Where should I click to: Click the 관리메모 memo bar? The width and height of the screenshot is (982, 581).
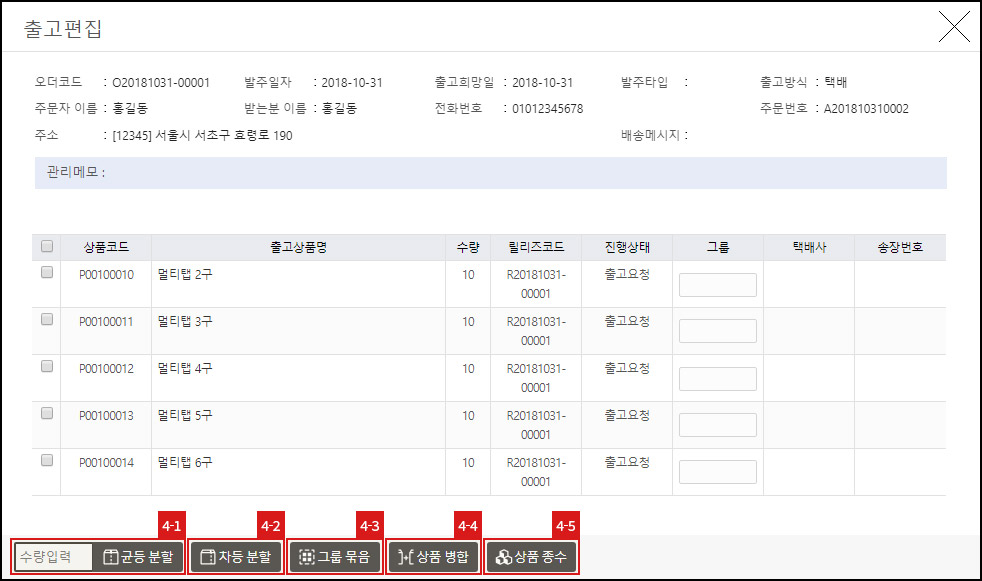coord(490,172)
